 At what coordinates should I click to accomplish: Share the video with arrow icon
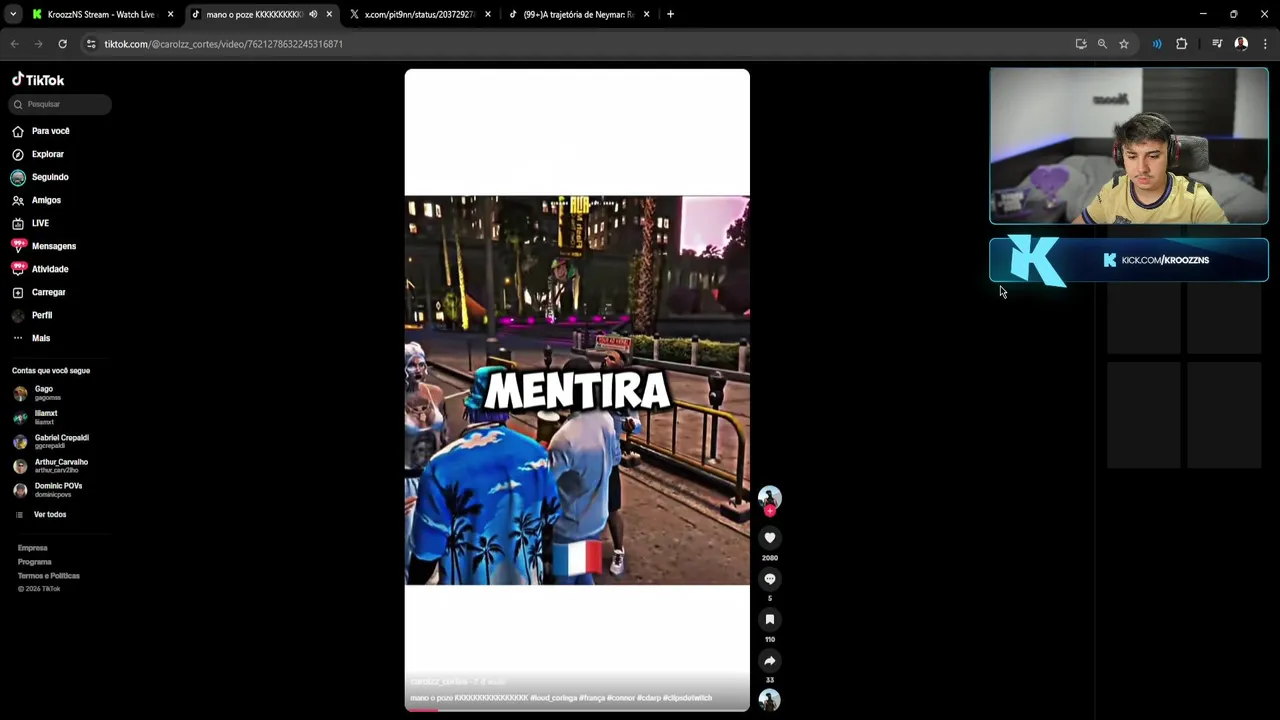point(769,661)
